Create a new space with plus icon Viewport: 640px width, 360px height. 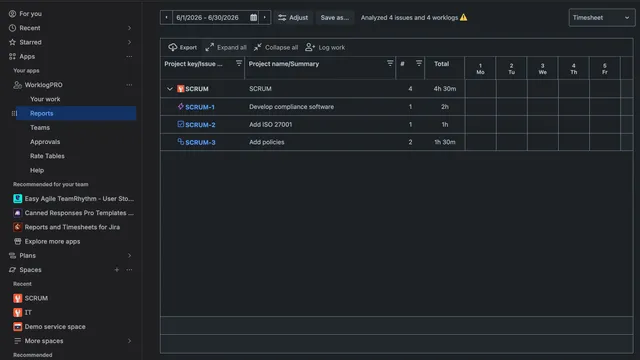[117, 270]
